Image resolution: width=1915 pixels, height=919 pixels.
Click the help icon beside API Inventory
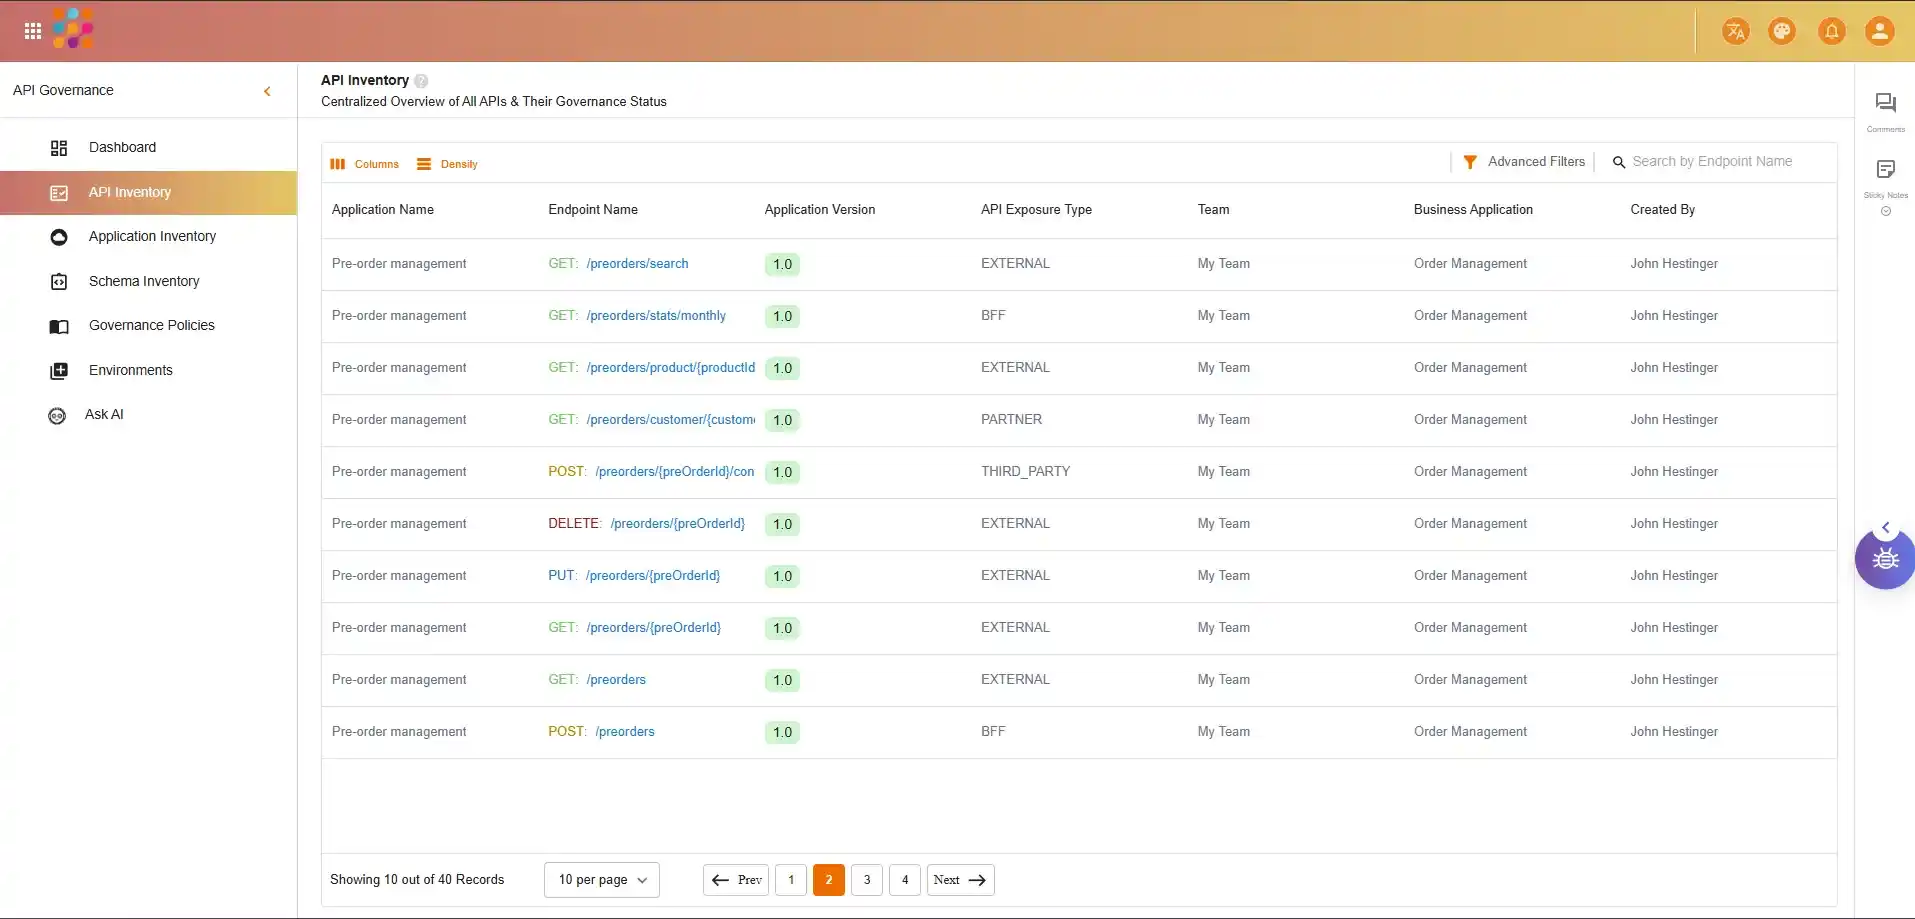point(421,81)
